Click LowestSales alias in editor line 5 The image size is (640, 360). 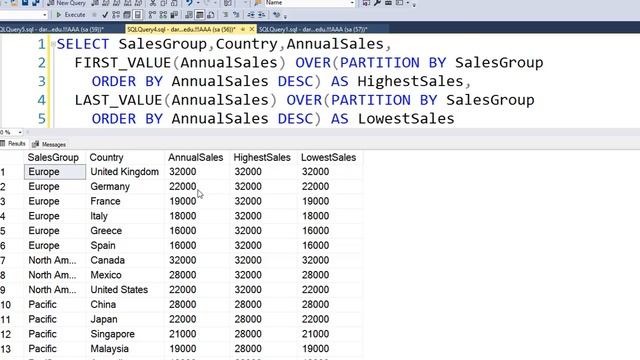pyautogui.click(x=406, y=119)
